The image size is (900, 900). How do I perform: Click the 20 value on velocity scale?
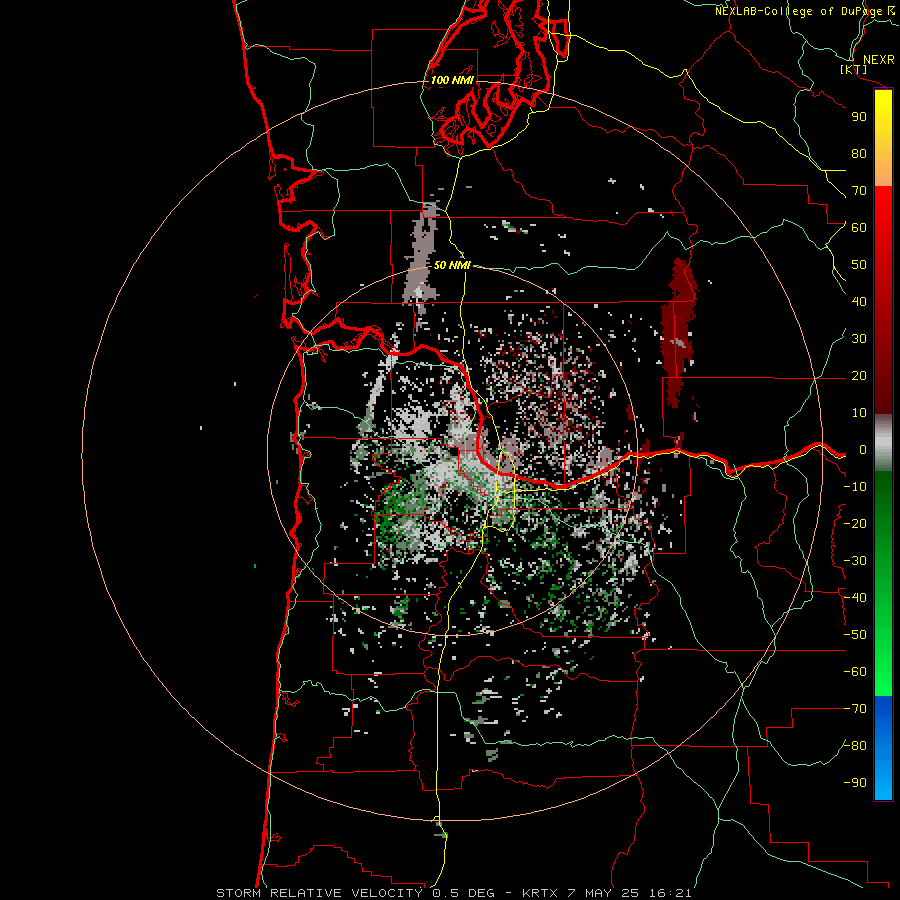[x=859, y=375]
